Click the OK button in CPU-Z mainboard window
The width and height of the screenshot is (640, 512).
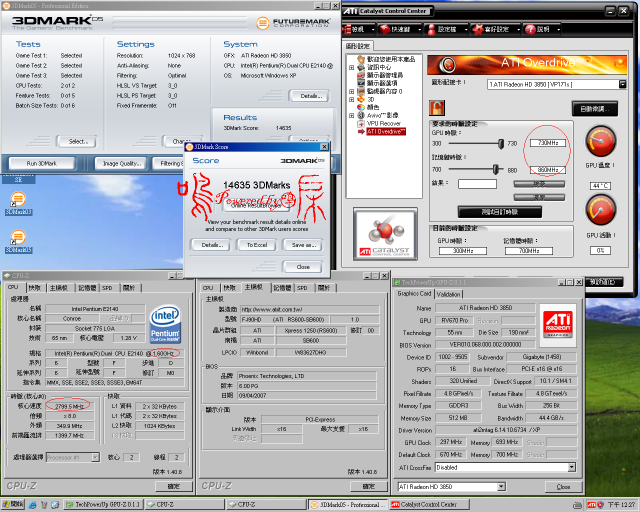point(368,486)
